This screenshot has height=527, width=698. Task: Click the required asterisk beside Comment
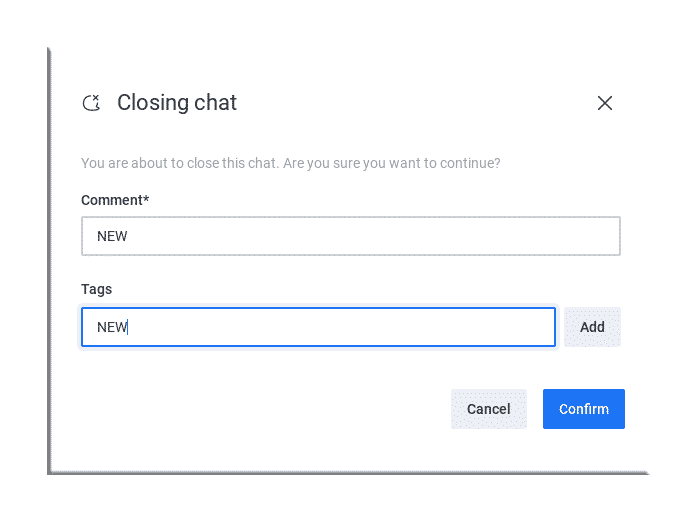(x=146, y=199)
